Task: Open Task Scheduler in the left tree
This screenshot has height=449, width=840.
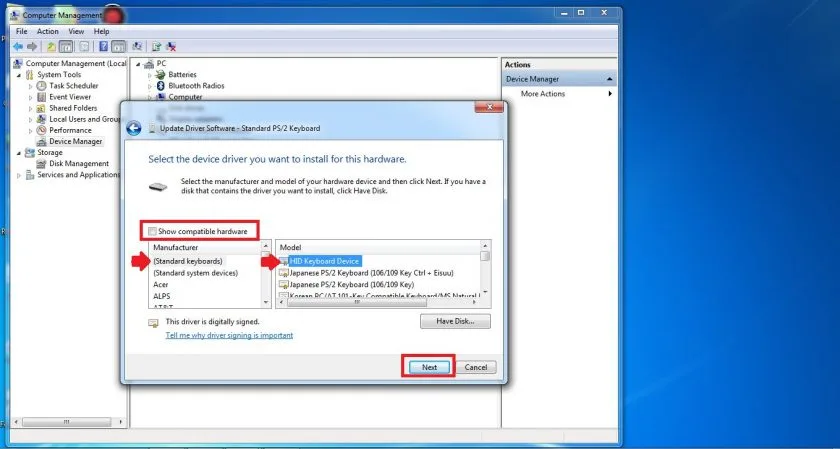Action: pyautogui.click(x=73, y=86)
